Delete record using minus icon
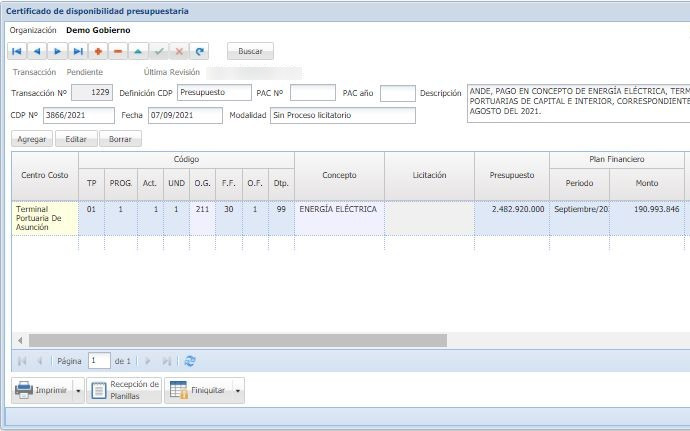The image size is (690, 431). (x=118, y=52)
